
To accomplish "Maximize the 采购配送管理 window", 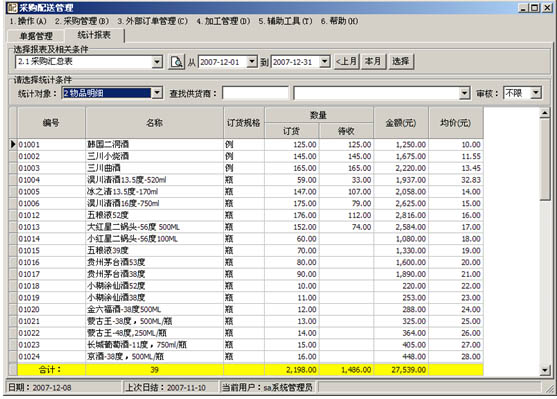I will point(534,8).
